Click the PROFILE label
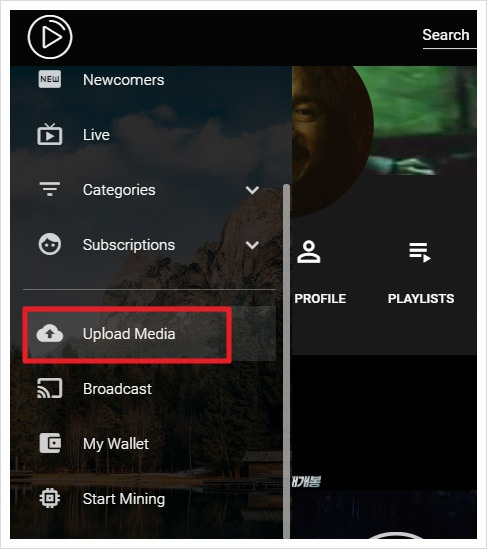487x549 pixels. click(x=320, y=299)
